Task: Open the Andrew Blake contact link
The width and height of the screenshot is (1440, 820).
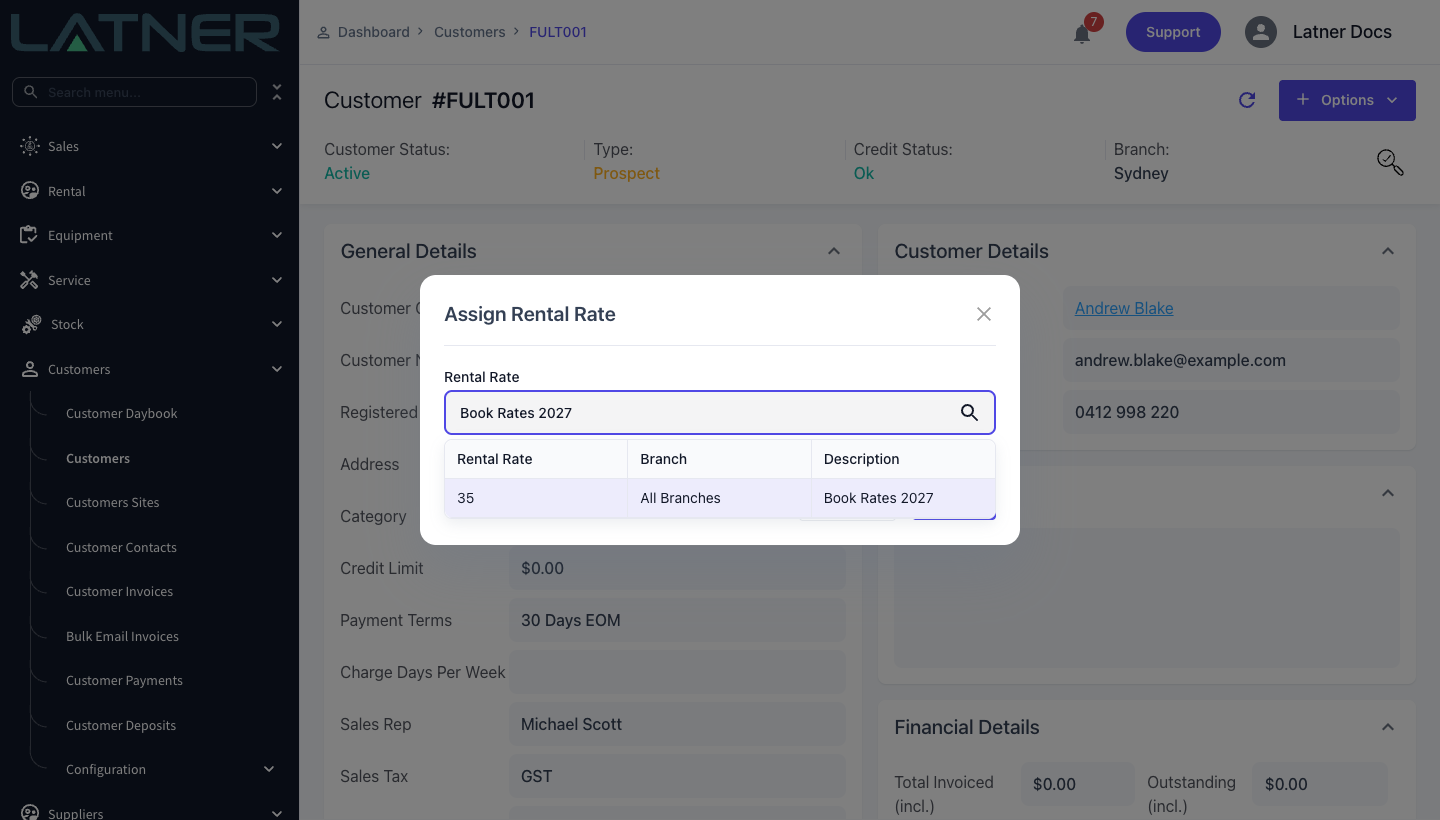Action: (1124, 308)
